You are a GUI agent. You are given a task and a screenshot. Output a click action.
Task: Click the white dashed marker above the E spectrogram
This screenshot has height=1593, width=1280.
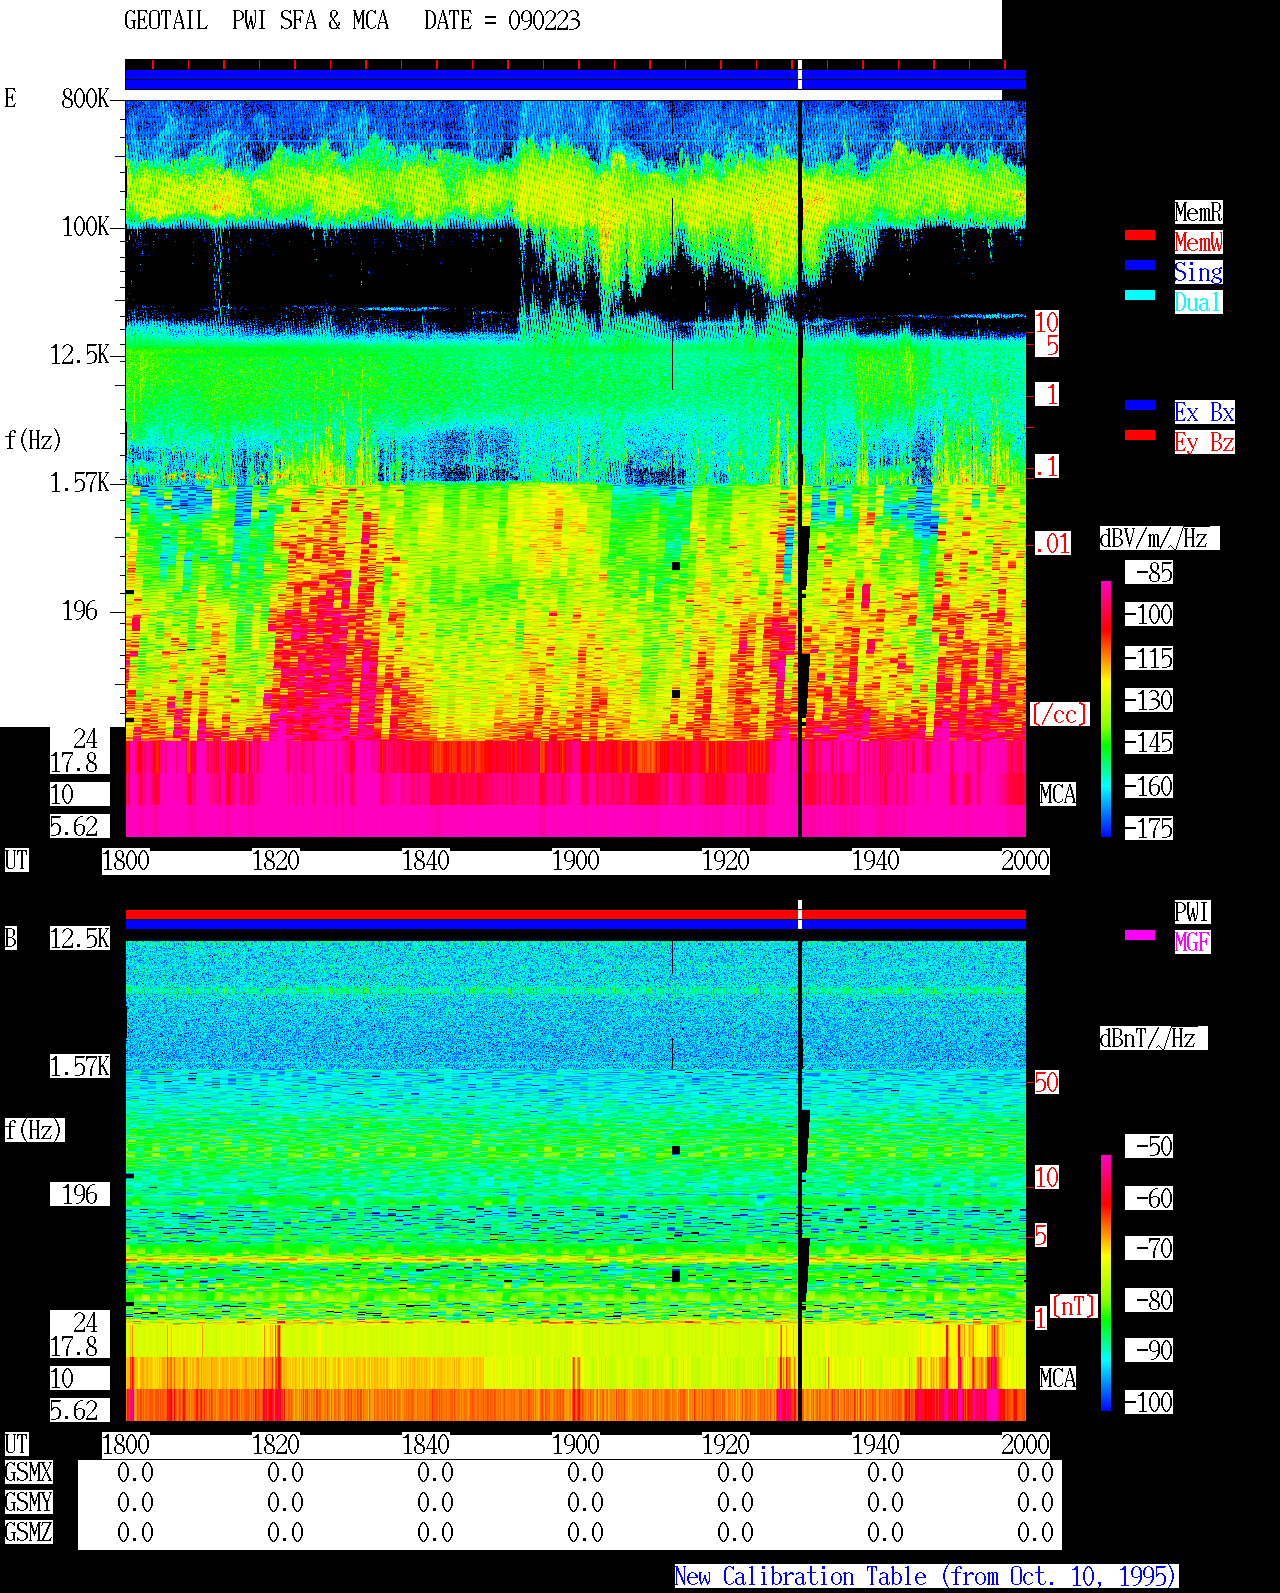(800, 74)
